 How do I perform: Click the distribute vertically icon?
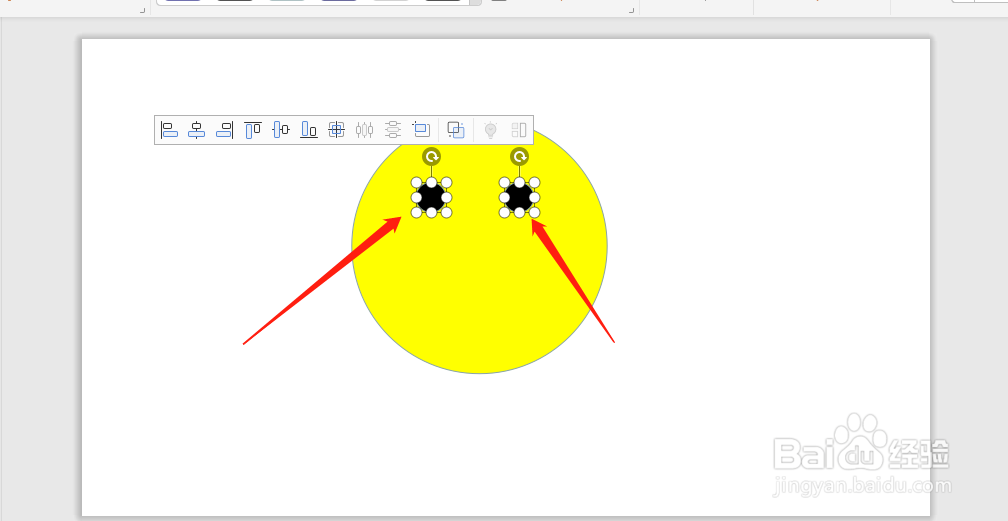pos(393,130)
